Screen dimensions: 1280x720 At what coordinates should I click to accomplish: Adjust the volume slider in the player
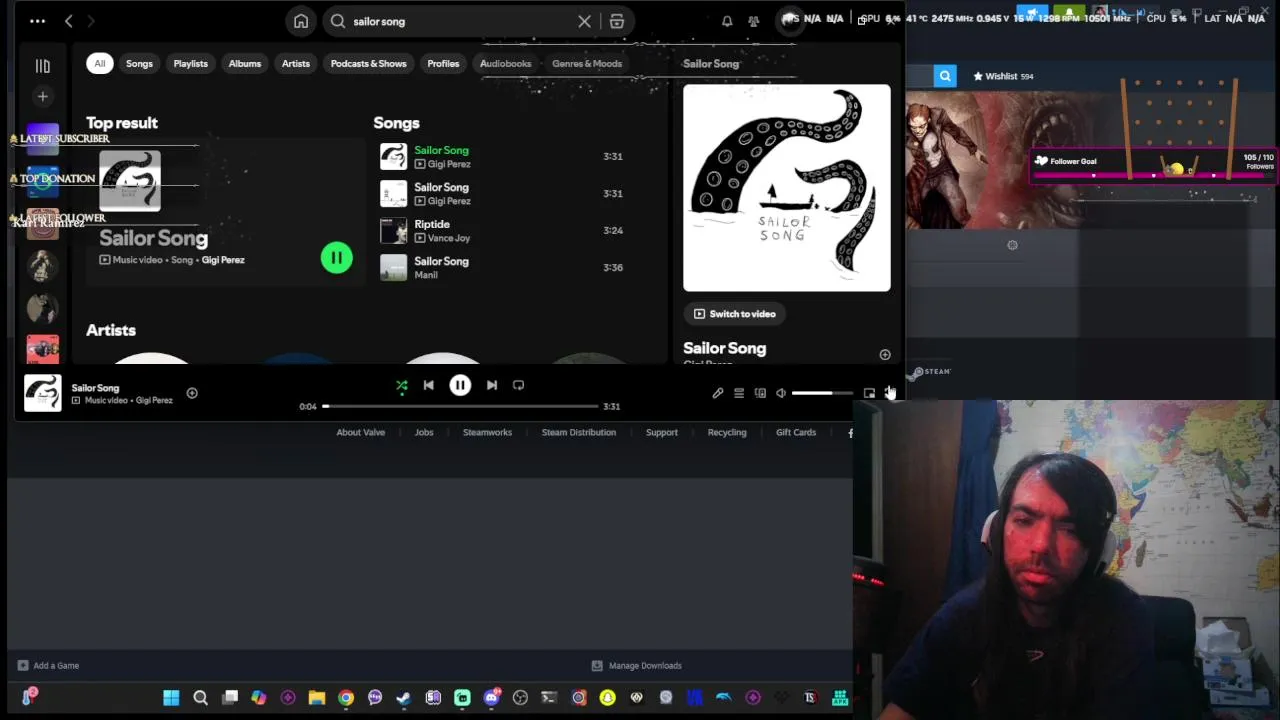coord(822,393)
